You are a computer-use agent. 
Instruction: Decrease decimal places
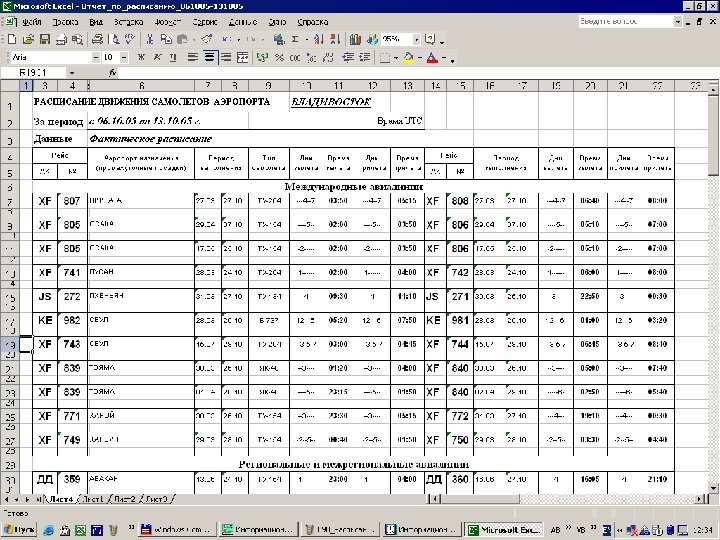click(x=328, y=57)
